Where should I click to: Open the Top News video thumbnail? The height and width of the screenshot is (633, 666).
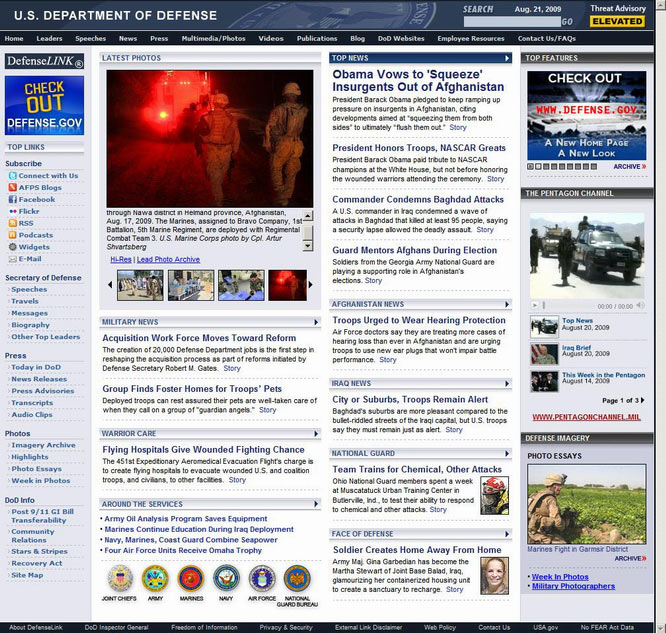544,326
